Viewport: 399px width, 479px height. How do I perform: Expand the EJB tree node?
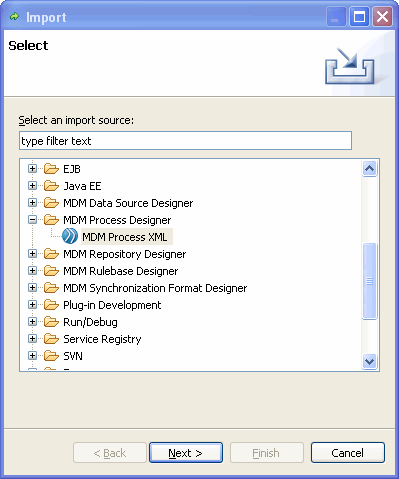coord(32,169)
